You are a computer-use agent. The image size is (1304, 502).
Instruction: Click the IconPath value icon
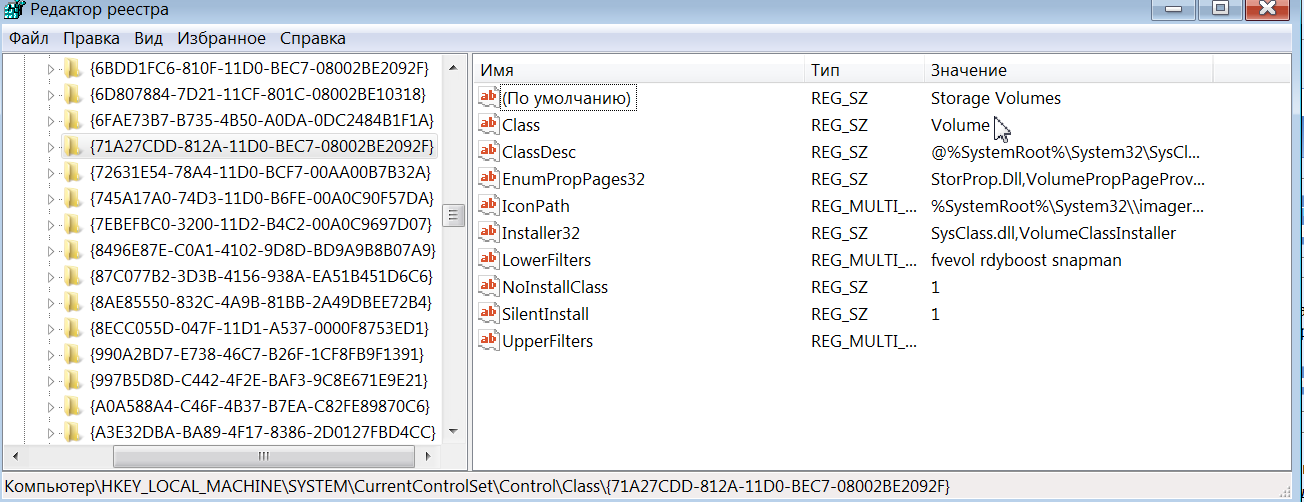click(488, 206)
